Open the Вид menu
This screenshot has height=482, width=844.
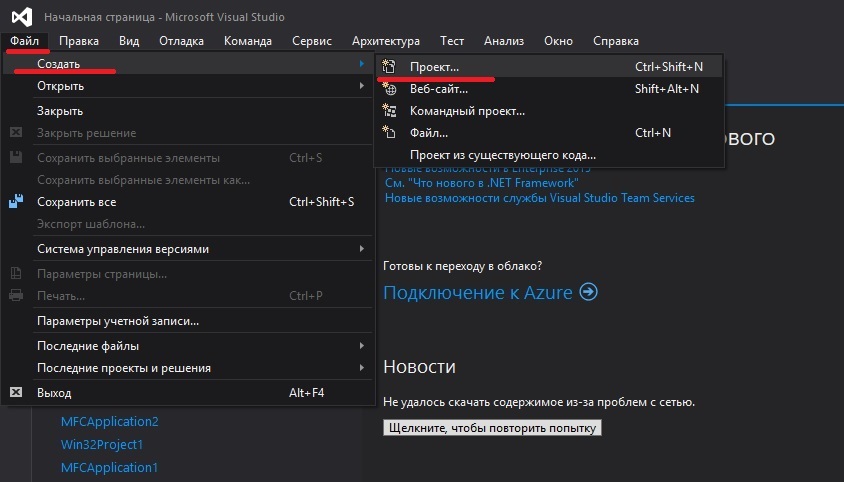coord(129,41)
